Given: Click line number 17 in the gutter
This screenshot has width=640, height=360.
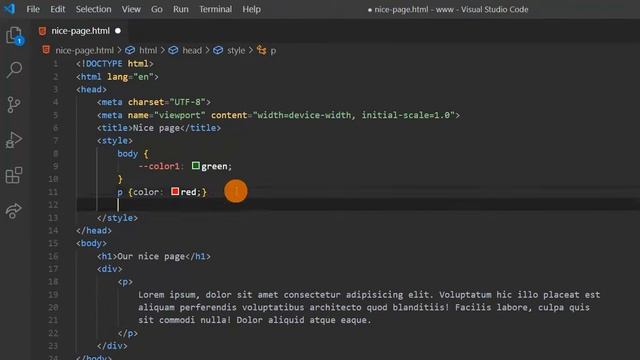Looking at the screenshot, I should [x=53, y=269].
